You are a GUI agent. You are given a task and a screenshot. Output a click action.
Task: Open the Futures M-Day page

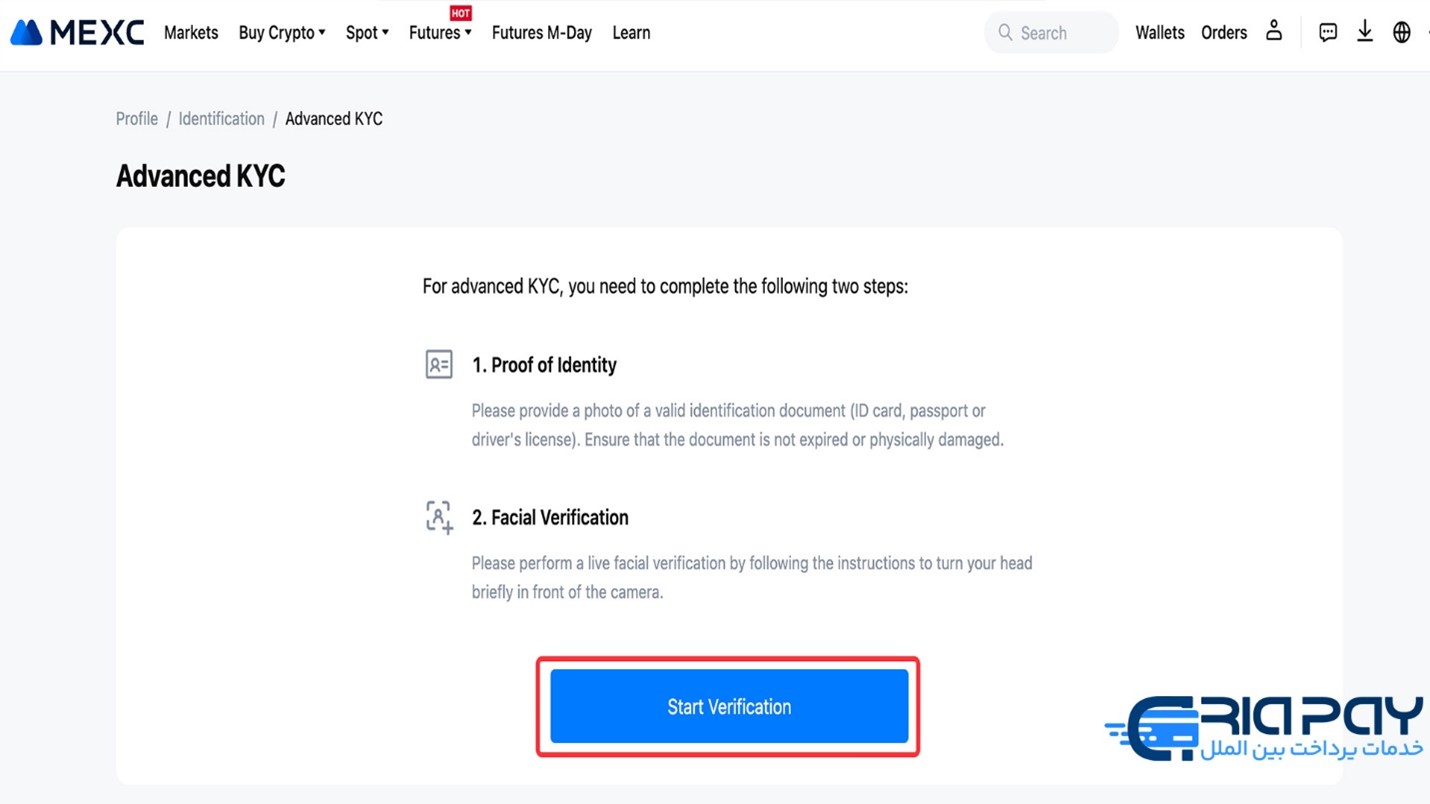point(542,33)
